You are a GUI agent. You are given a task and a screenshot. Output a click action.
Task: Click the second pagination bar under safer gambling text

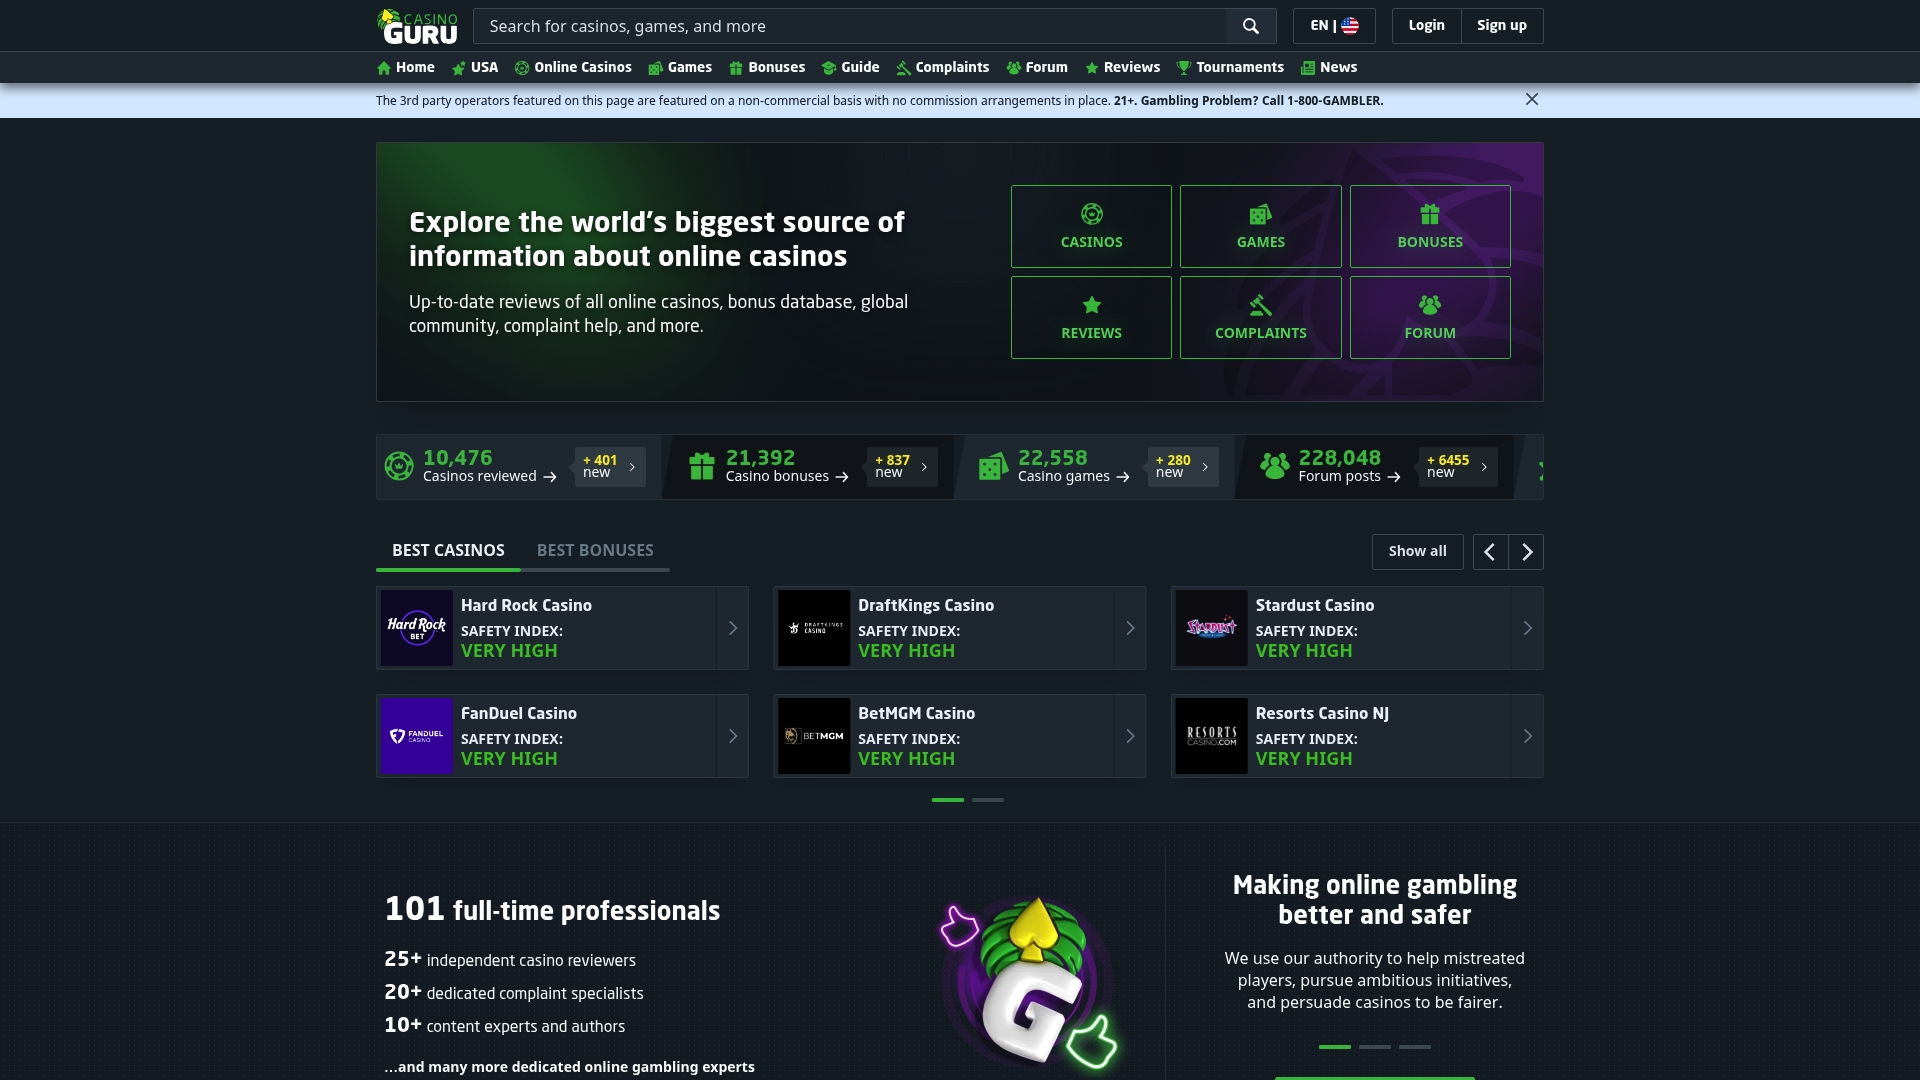click(x=1375, y=1047)
